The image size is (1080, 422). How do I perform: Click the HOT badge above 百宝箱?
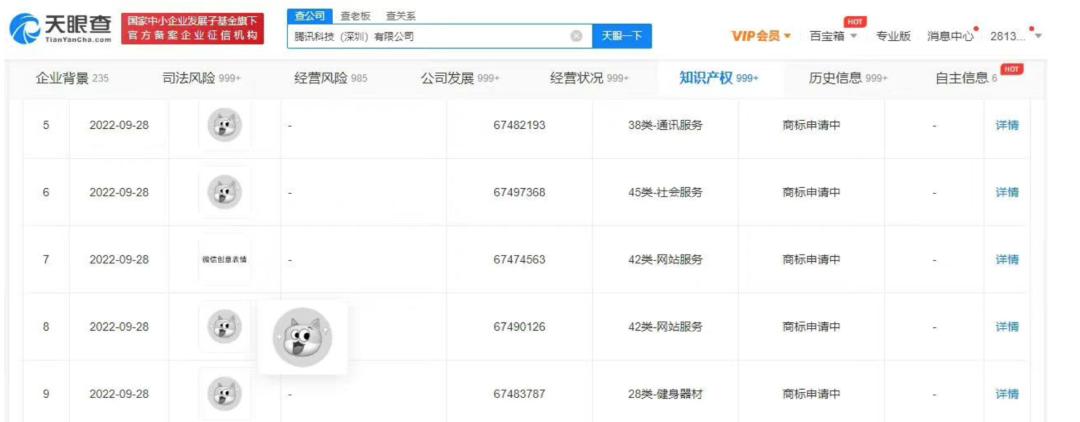point(855,21)
